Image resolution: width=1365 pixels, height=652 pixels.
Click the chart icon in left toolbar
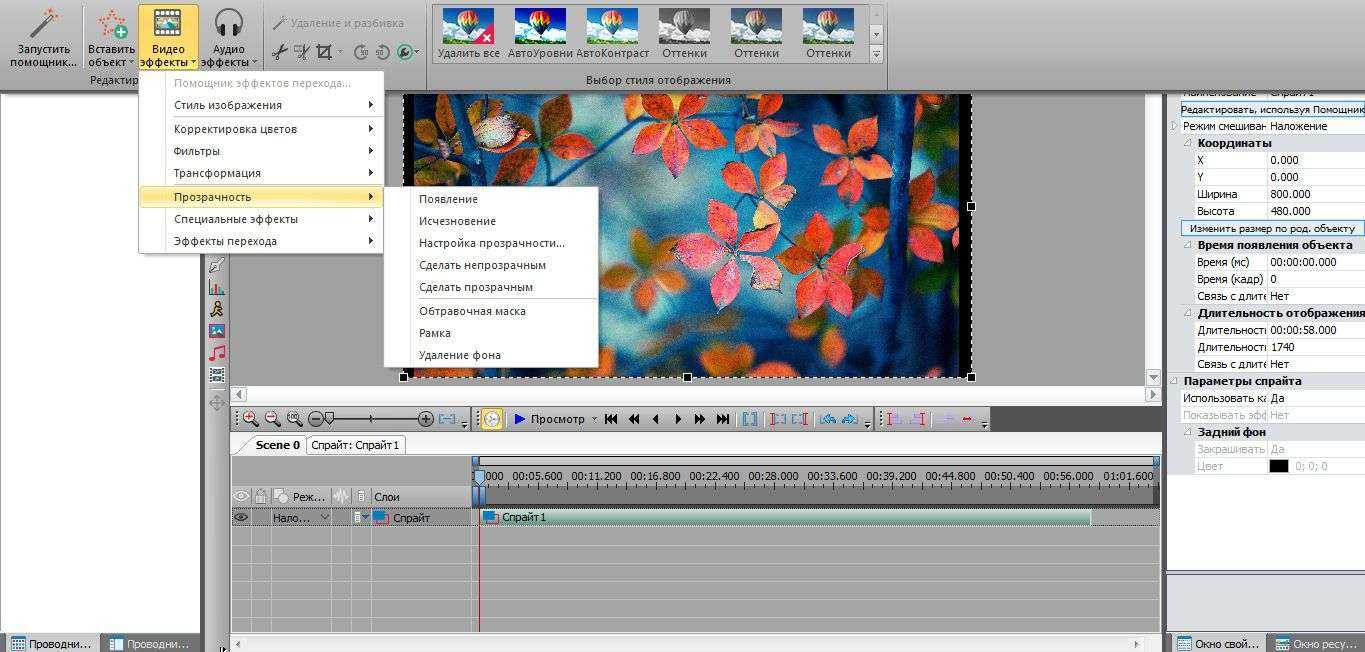point(217,287)
